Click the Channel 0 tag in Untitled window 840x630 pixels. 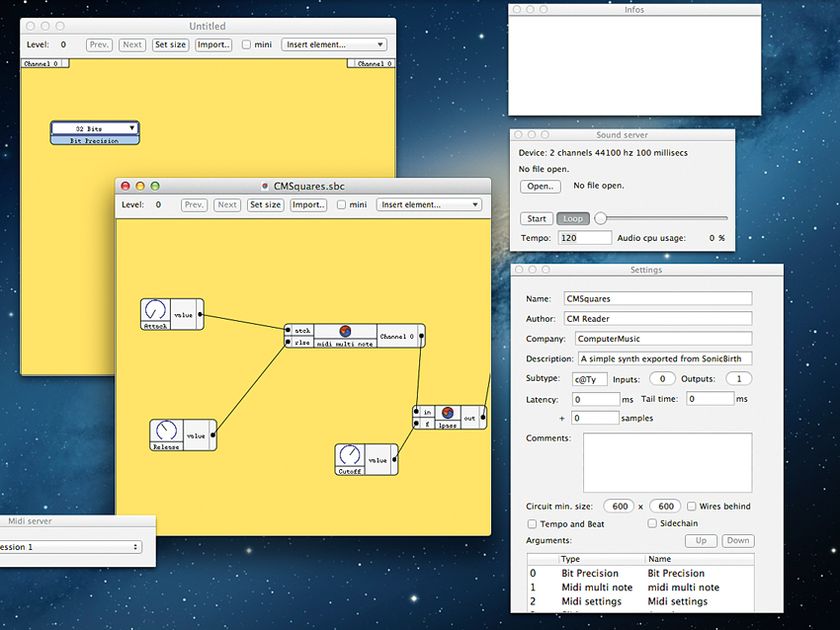tap(44, 62)
